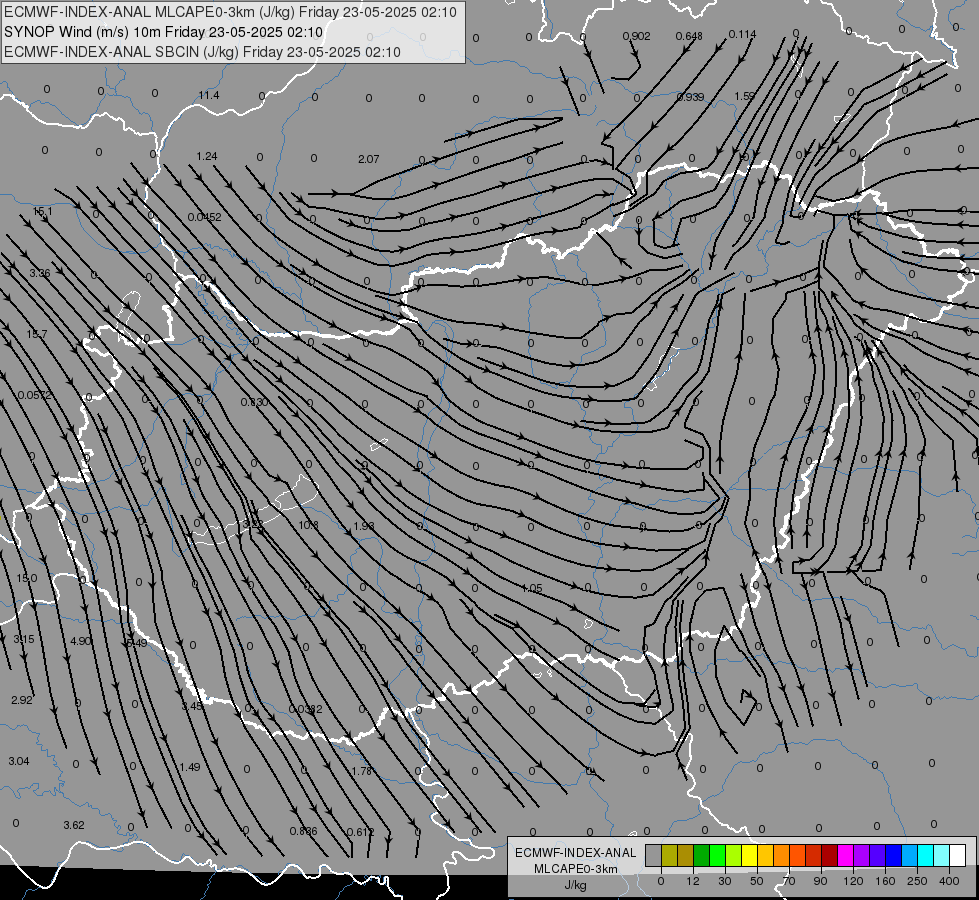Click the legend label 'MLCAPE0-3km'
Viewport: 979px width, 900px height.
[575, 869]
